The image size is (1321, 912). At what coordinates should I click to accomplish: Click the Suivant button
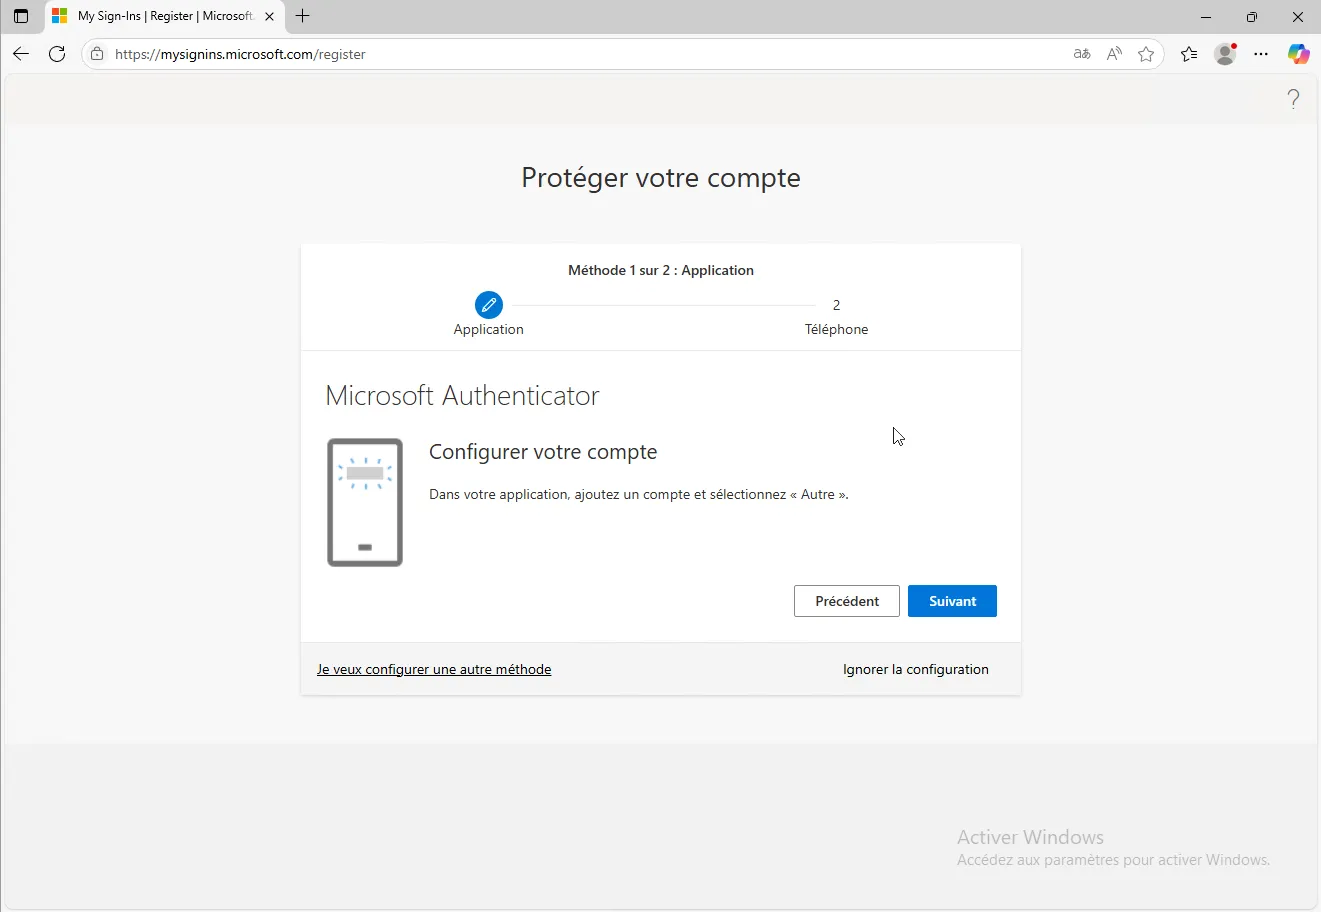coord(951,601)
